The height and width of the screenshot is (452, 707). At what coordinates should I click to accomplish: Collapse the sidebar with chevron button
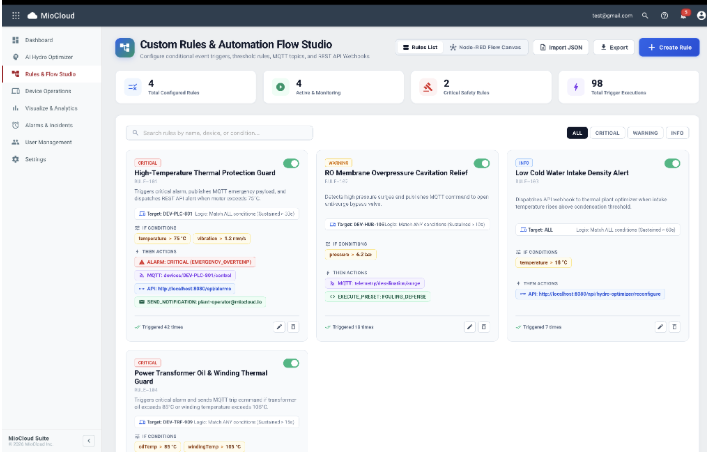89,441
